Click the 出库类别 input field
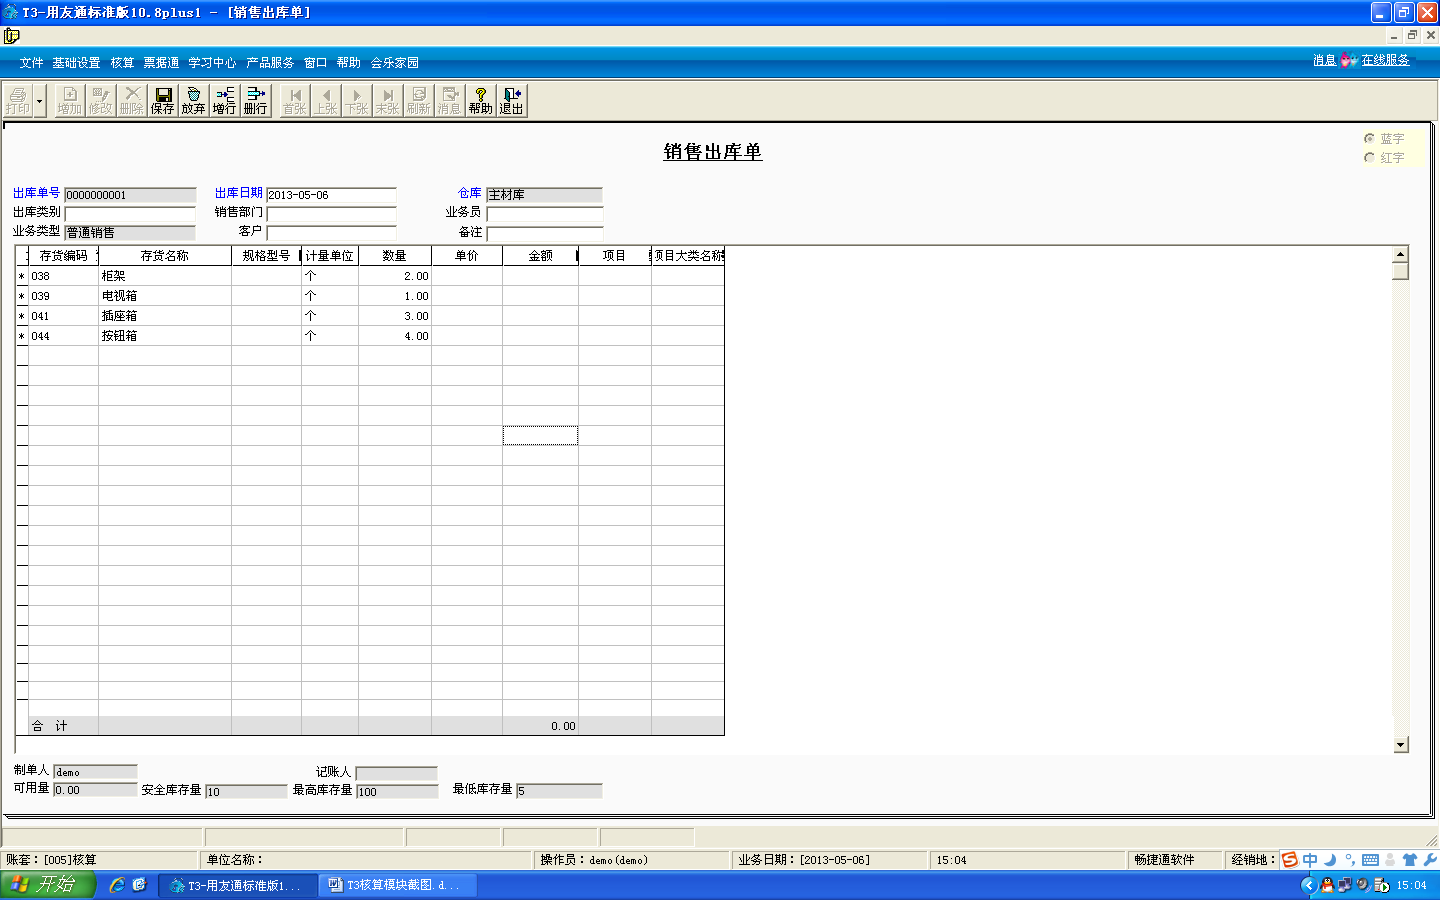This screenshot has height=900, width=1440. tap(130, 213)
